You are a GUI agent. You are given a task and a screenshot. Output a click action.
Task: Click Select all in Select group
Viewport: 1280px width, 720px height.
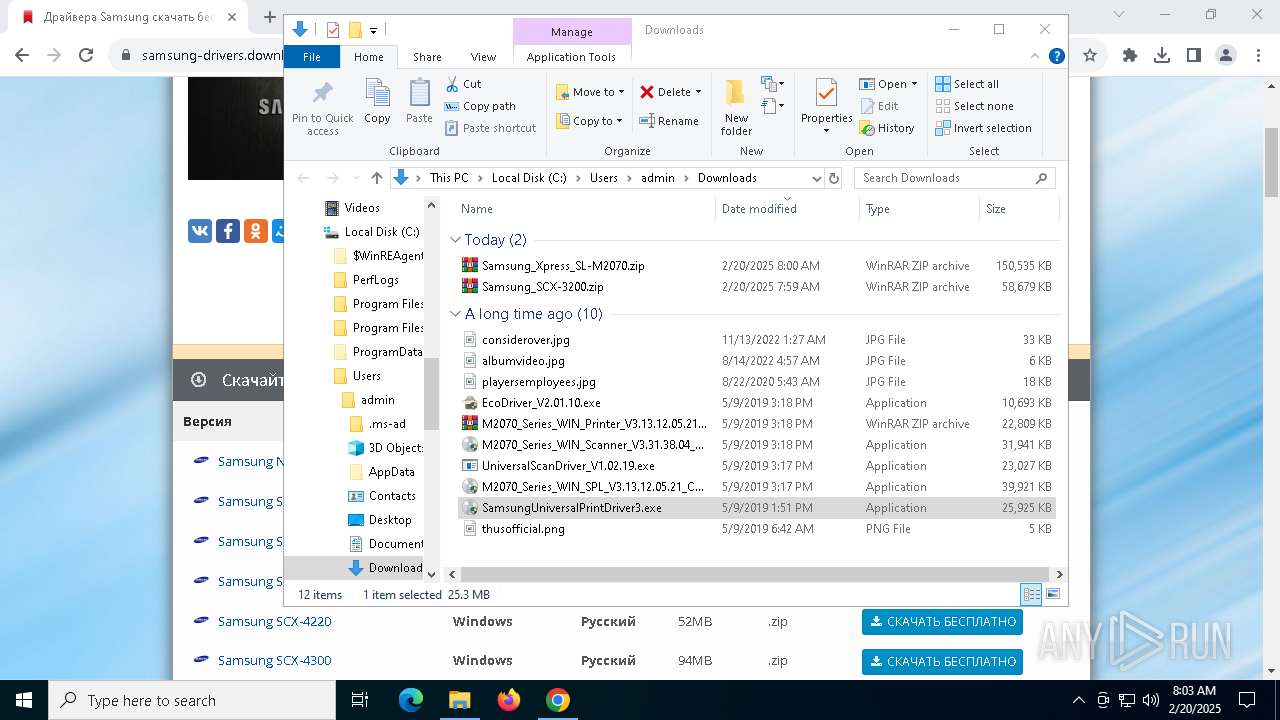(966, 84)
